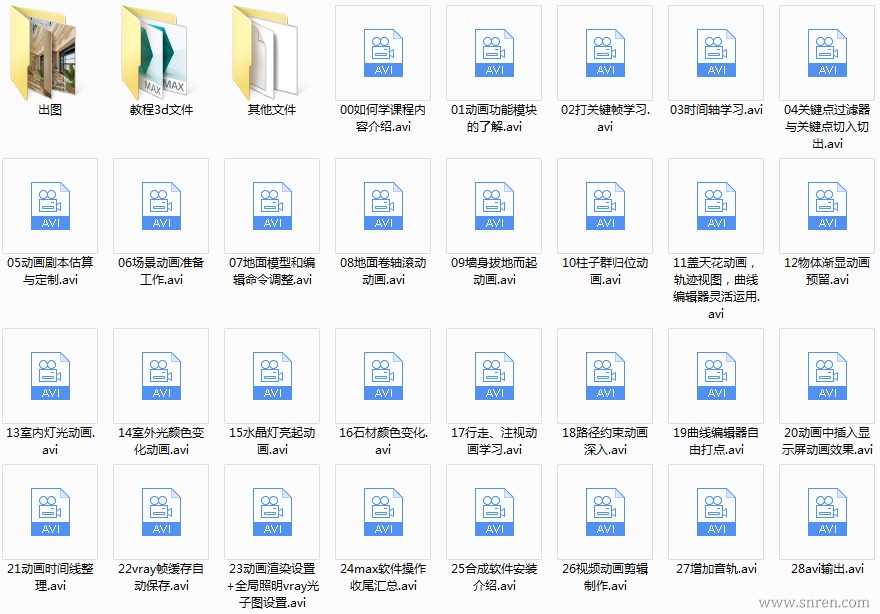Select the 07地面模型和编辑命令调整.avi icon
Screen dimensions: 880x614
click(272, 205)
